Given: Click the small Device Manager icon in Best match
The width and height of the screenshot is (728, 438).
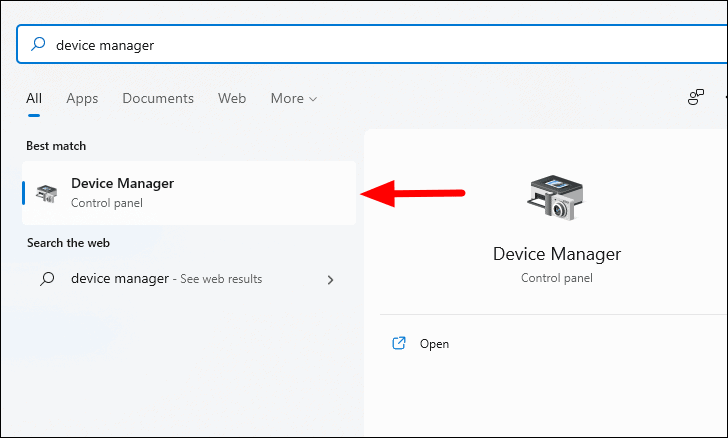Looking at the screenshot, I should click(x=46, y=193).
